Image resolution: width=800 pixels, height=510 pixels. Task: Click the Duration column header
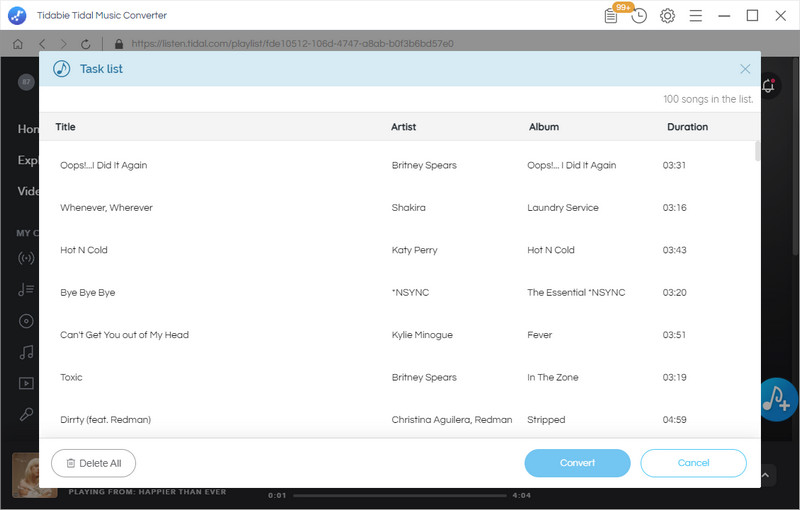pyautogui.click(x=687, y=127)
